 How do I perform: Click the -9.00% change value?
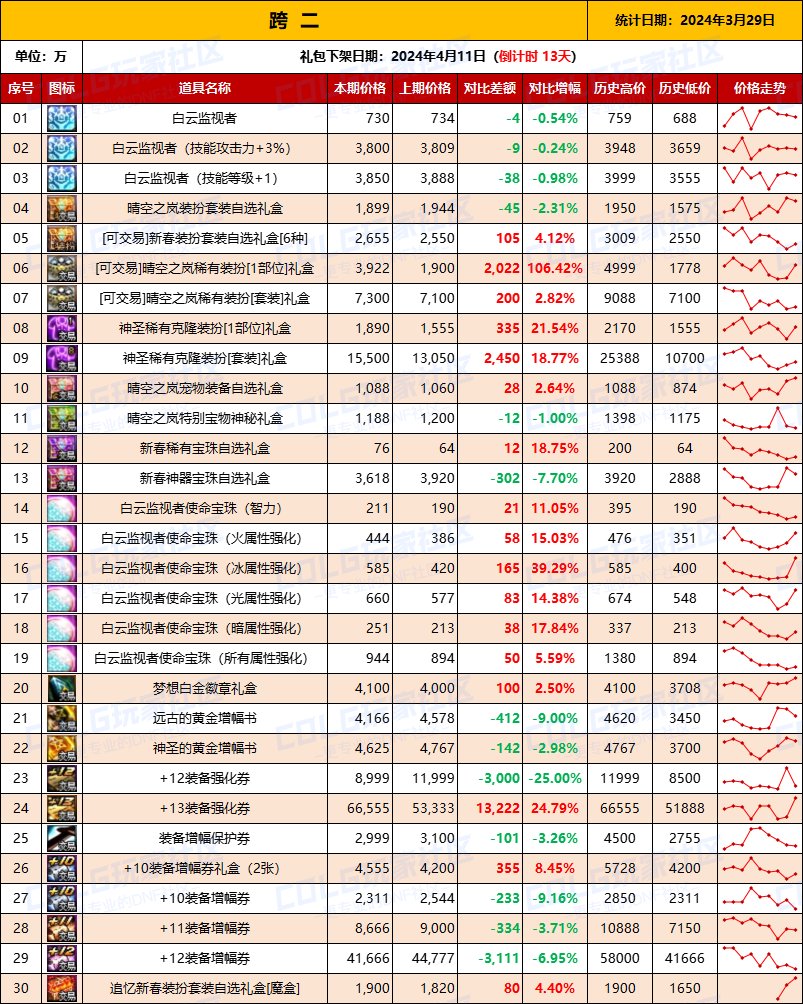(x=555, y=718)
